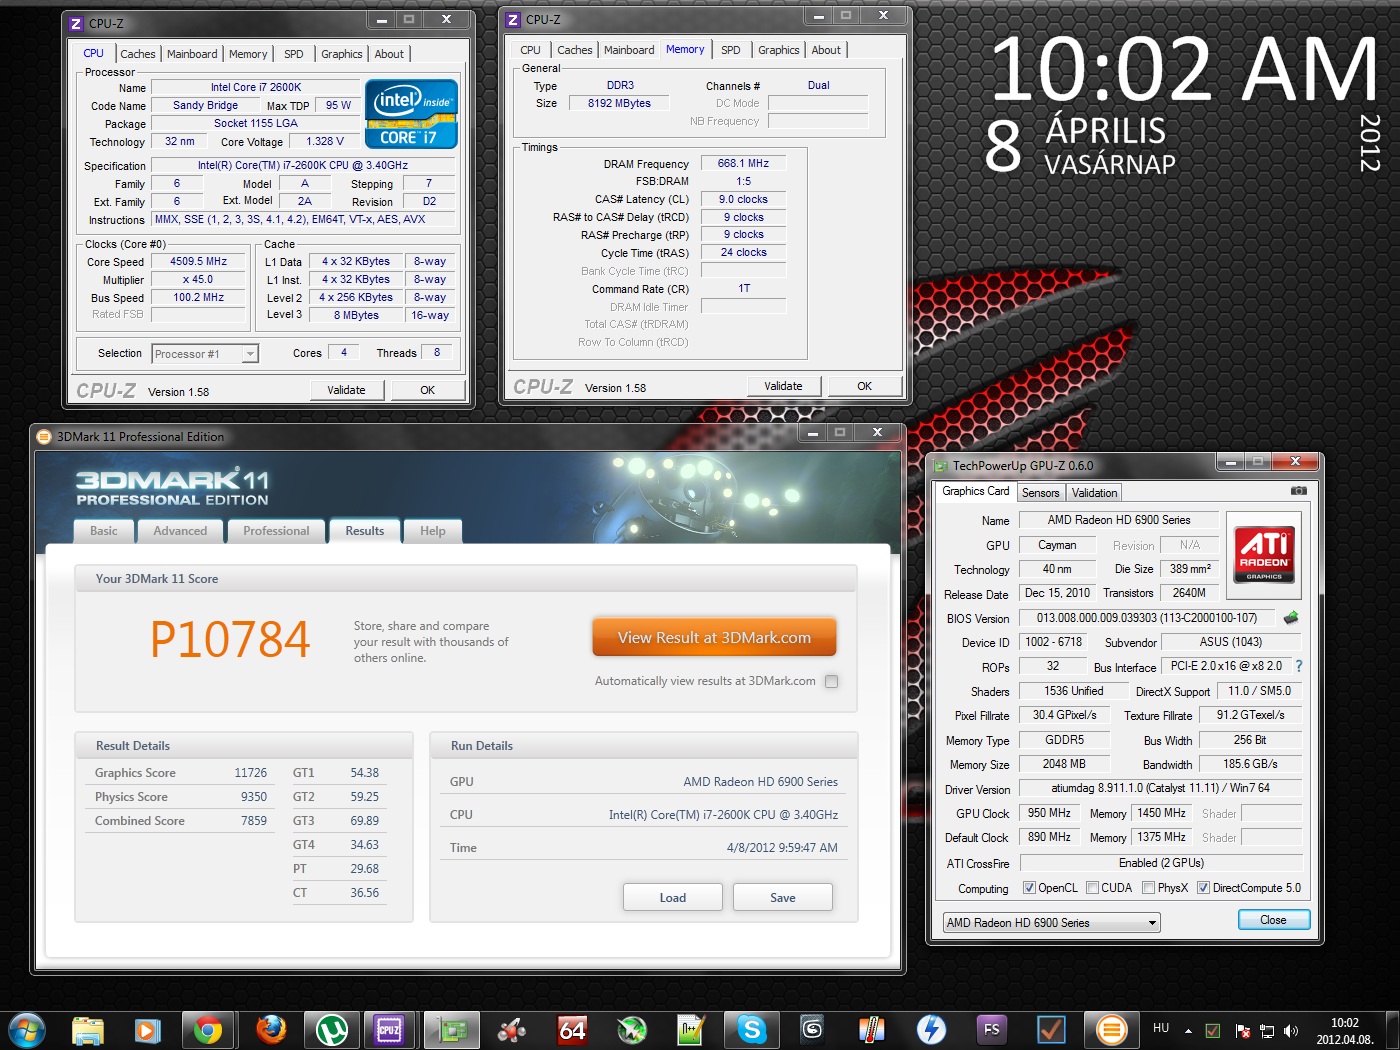Click the GPU-Z screenshot camera icon

[x=1298, y=491]
